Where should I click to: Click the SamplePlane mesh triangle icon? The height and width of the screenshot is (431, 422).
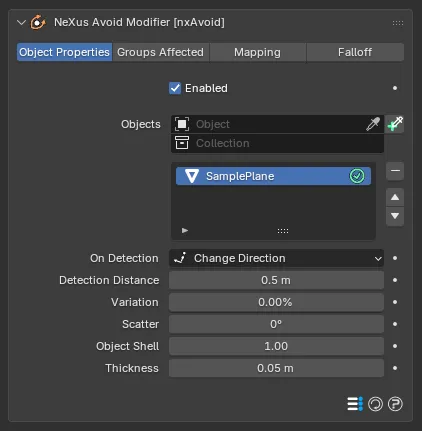pos(192,176)
